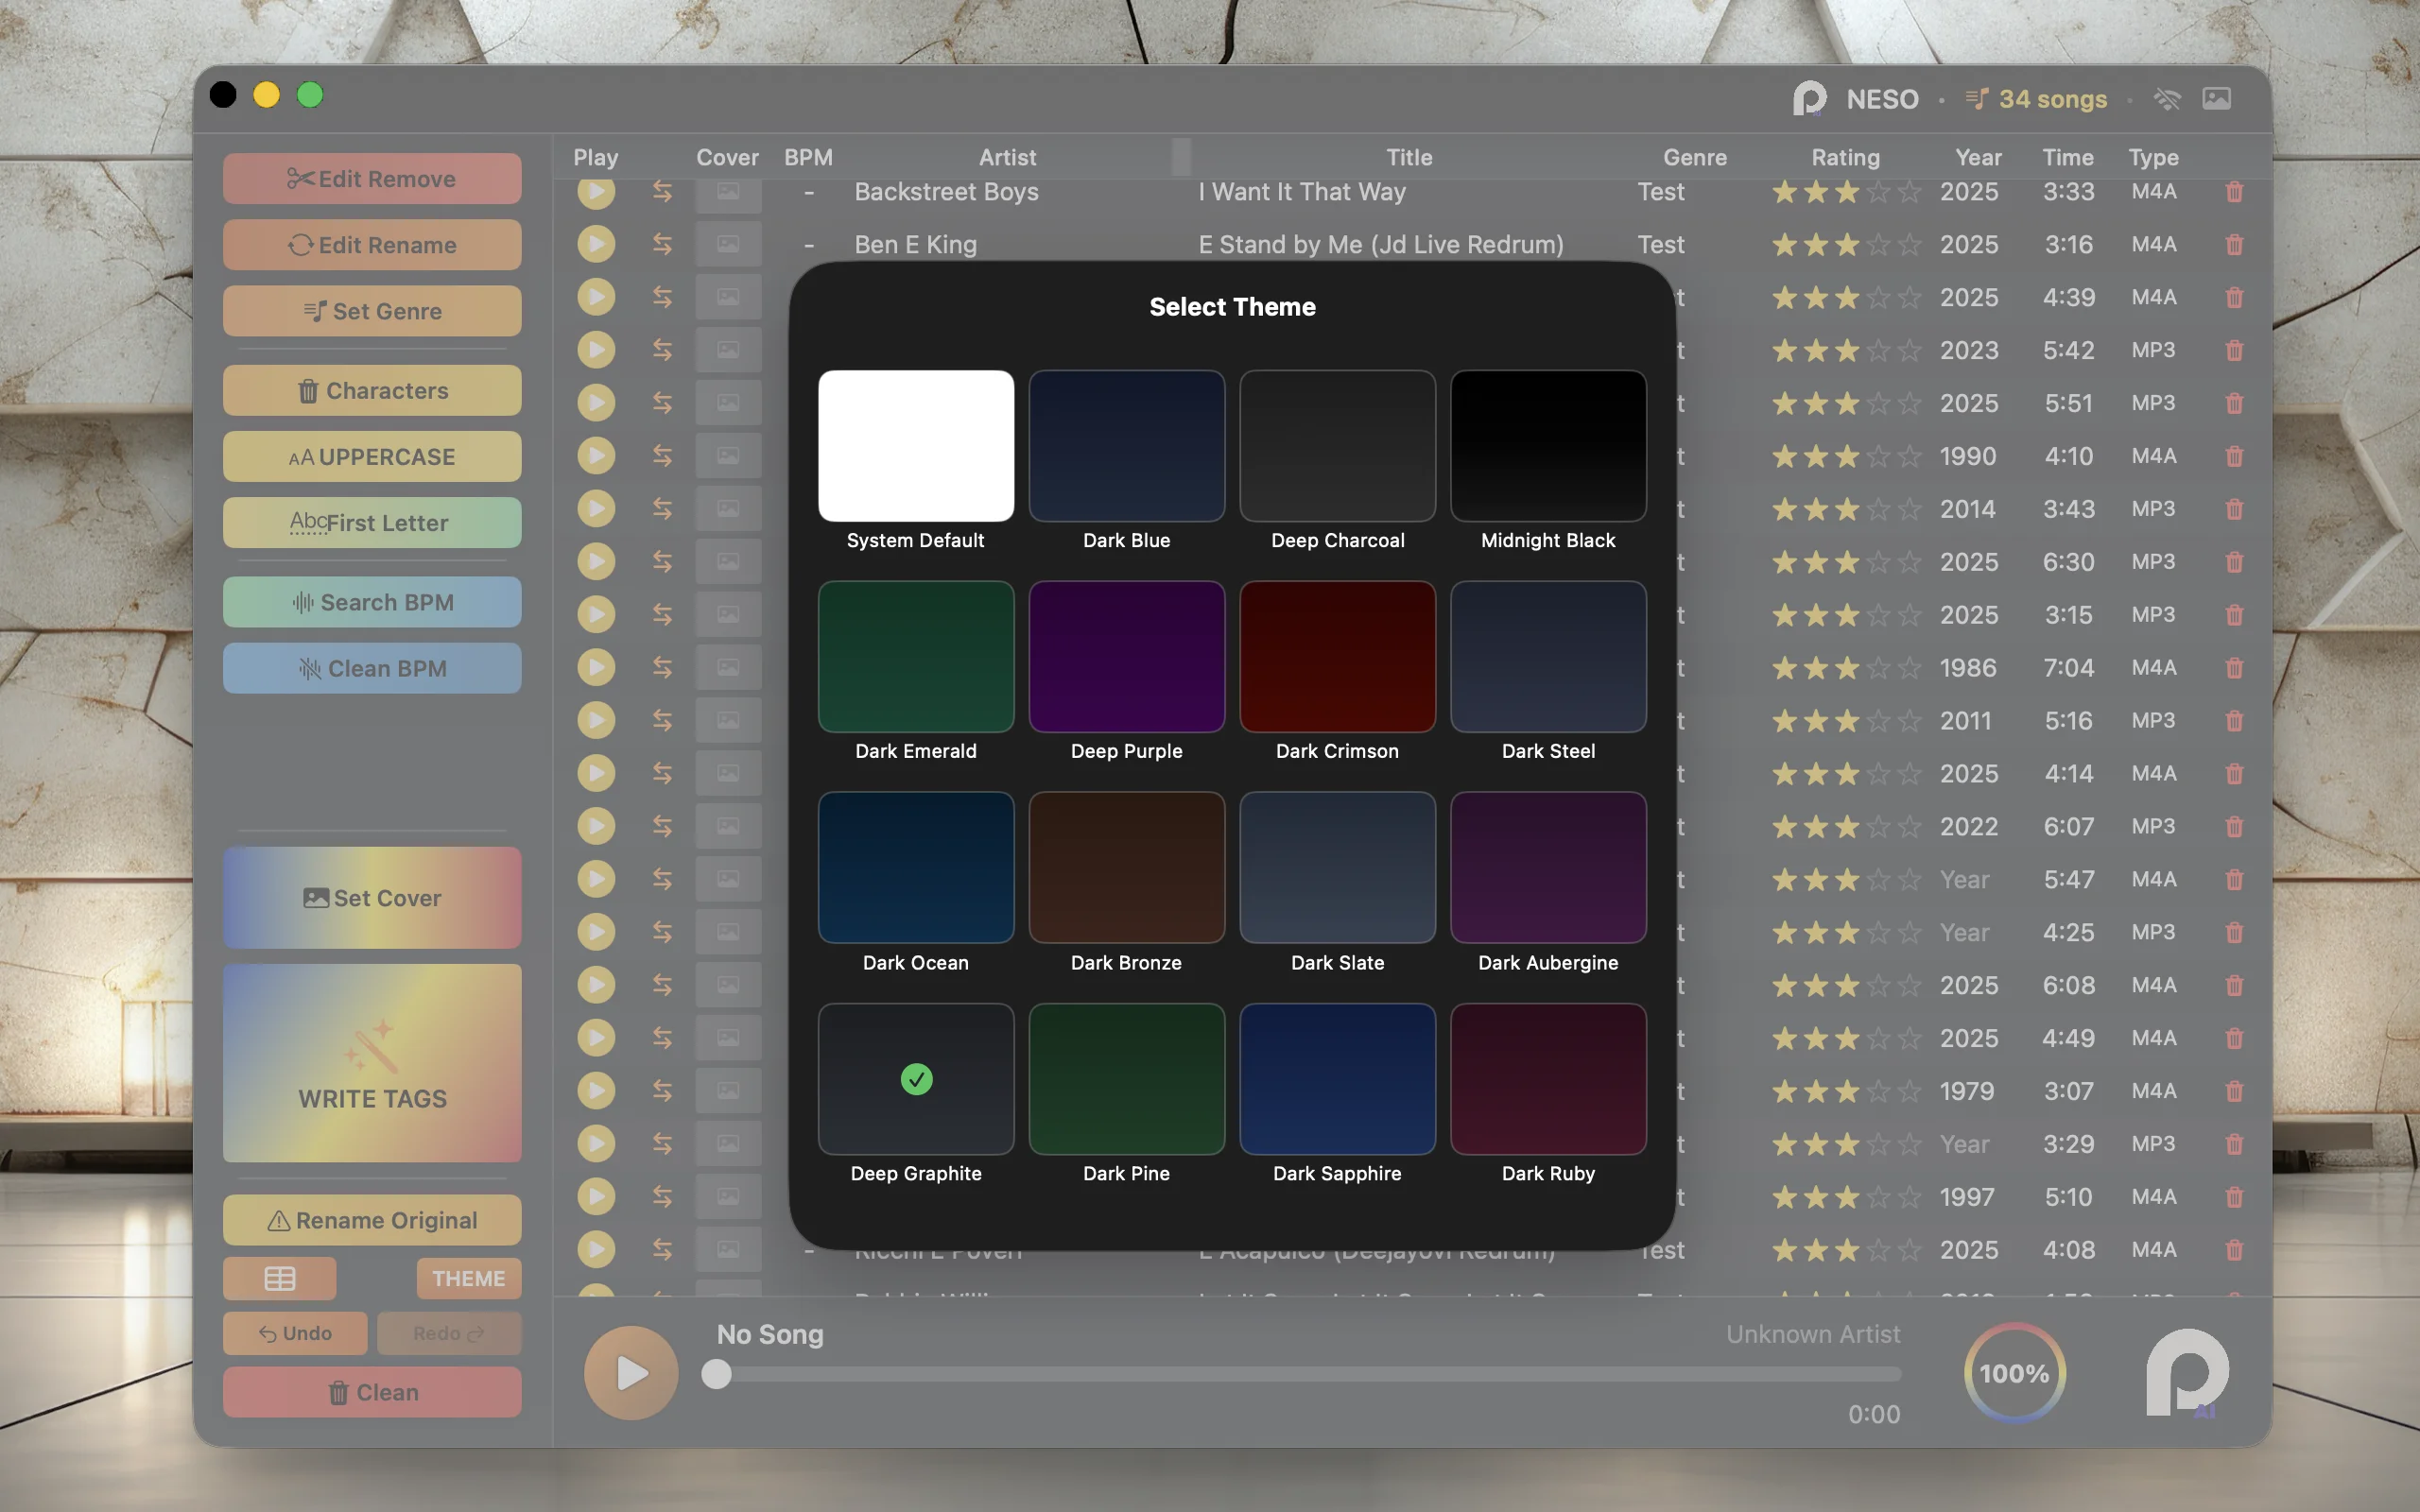The height and width of the screenshot is (1512, 2420).
Task: Click swap arrows icon on Ben E King row
Action: pyautogui.click(x=662, y=244)
